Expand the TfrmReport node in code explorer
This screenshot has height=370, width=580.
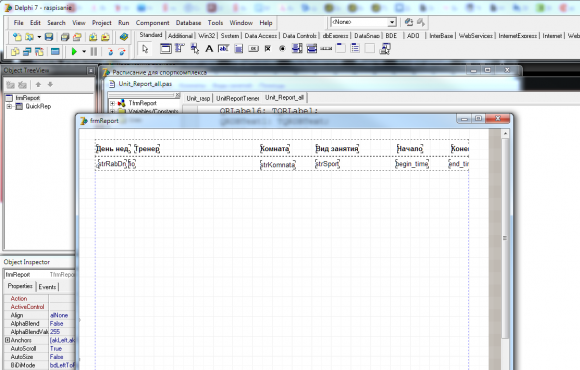[112, 103]
